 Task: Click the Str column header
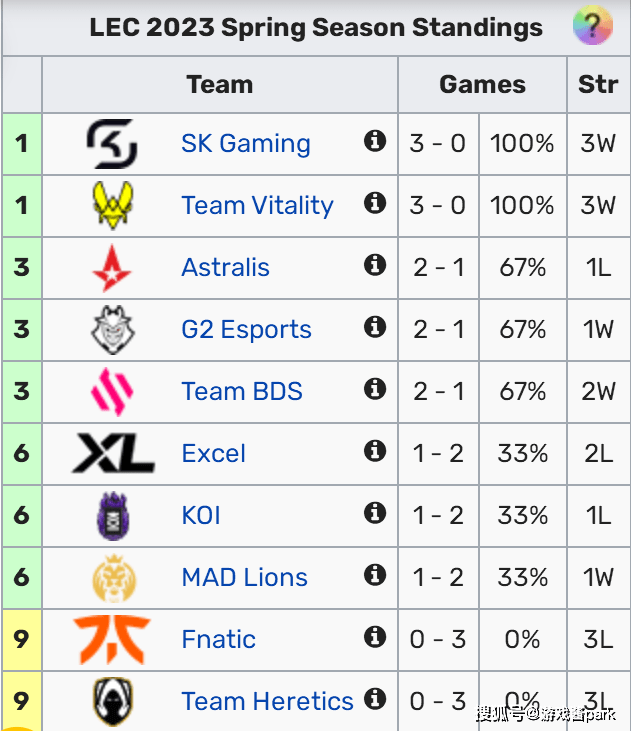598,85
